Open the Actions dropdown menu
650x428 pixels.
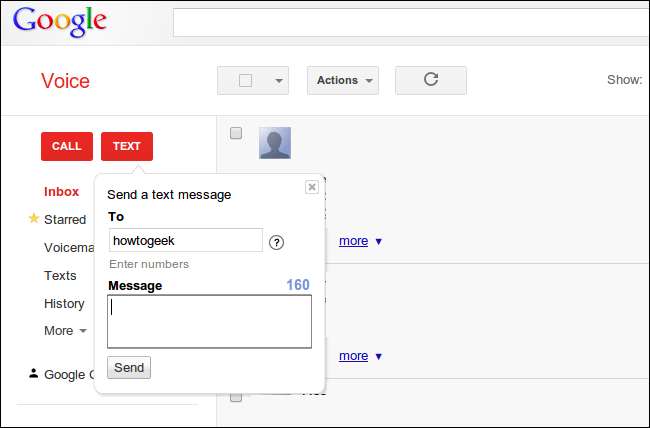[x=343, y=80]
